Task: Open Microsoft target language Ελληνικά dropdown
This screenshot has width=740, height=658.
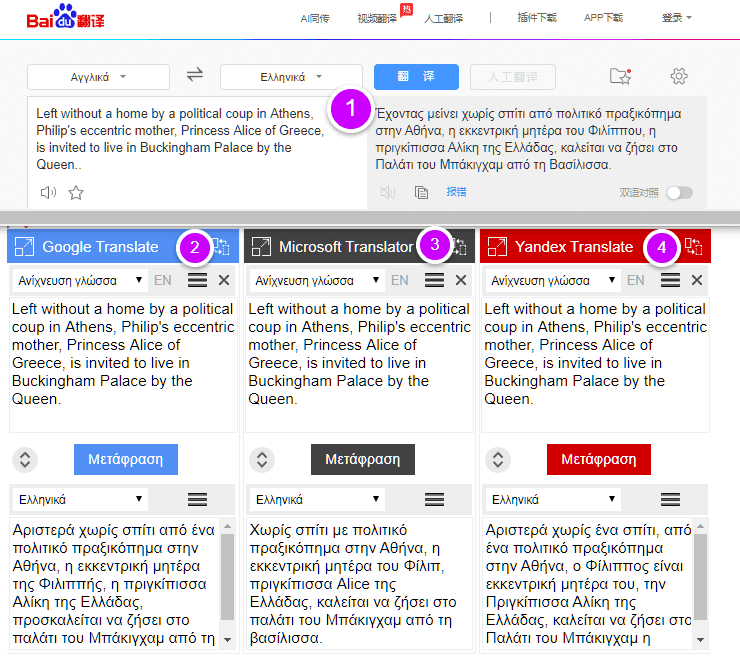Action: (x=316, y=499)
